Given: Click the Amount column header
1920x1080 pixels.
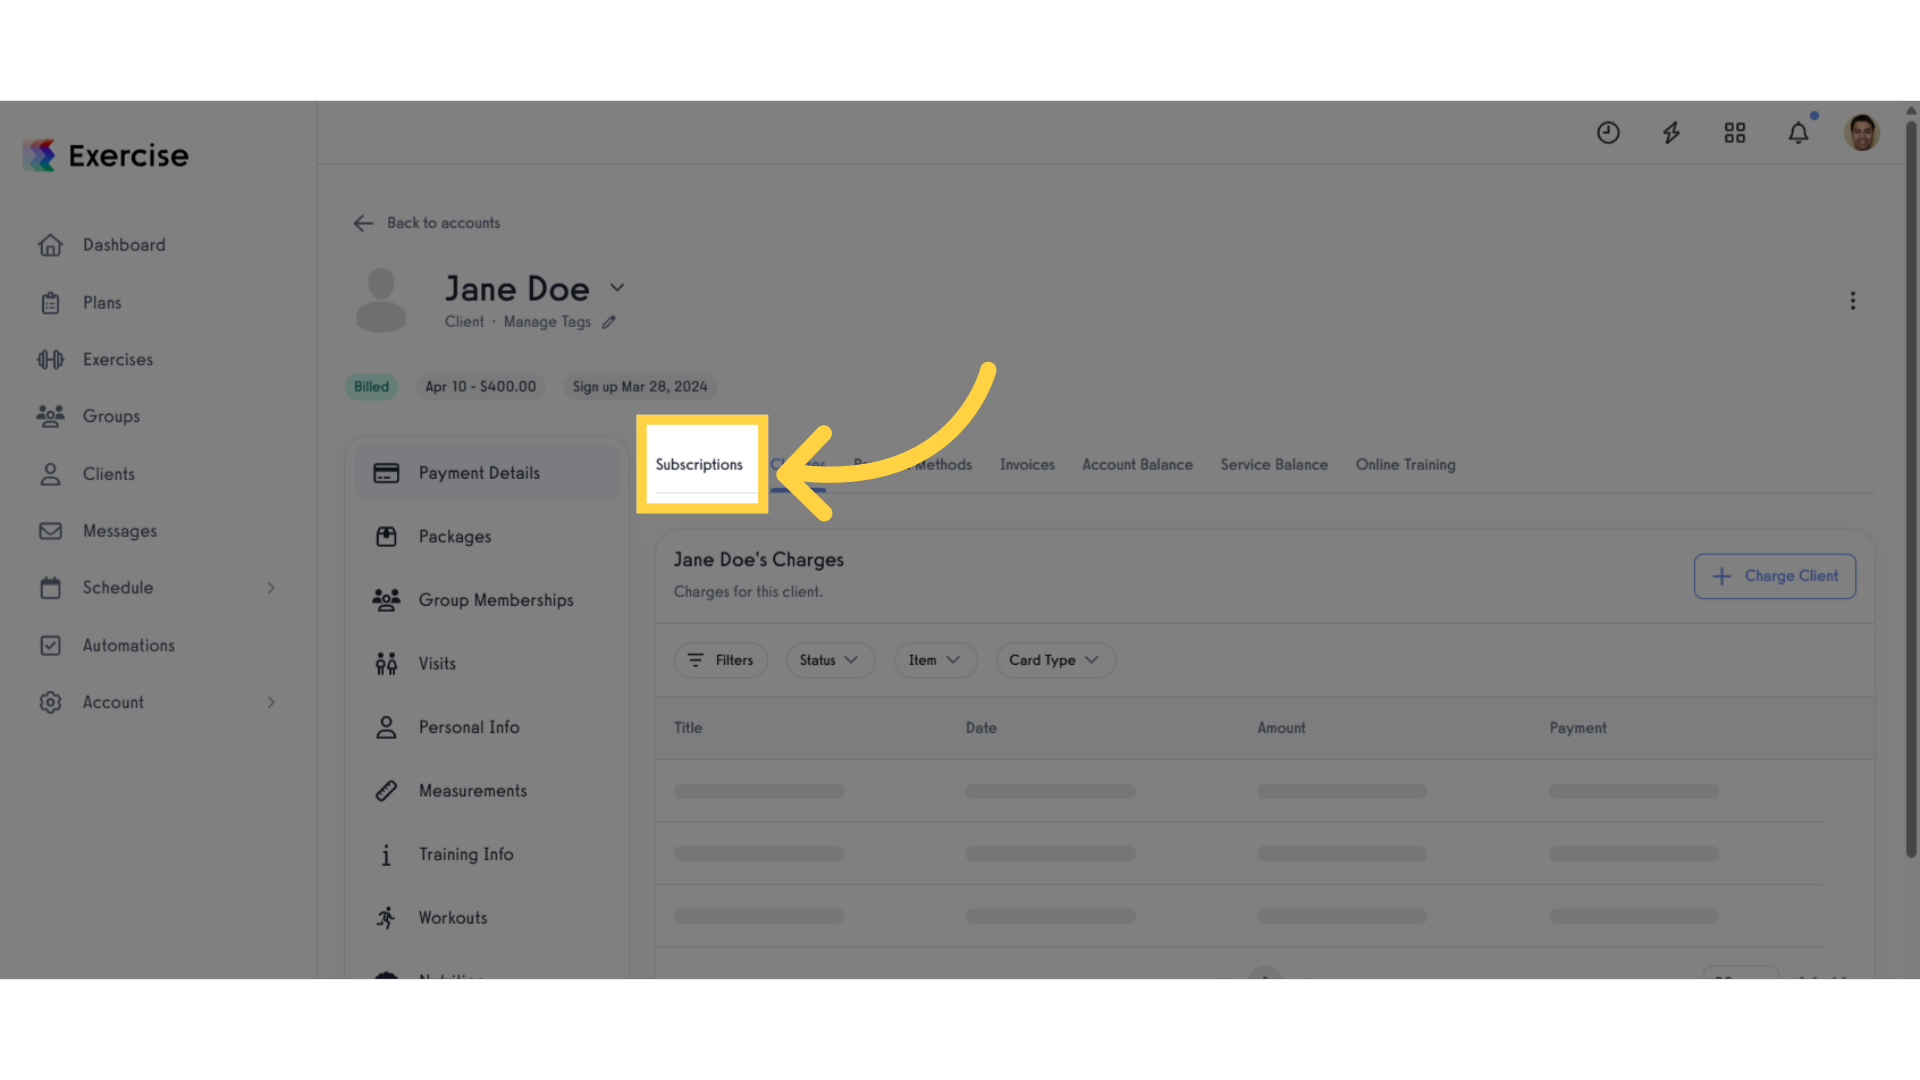Looking at the screenshot, I should (1281, 728).
